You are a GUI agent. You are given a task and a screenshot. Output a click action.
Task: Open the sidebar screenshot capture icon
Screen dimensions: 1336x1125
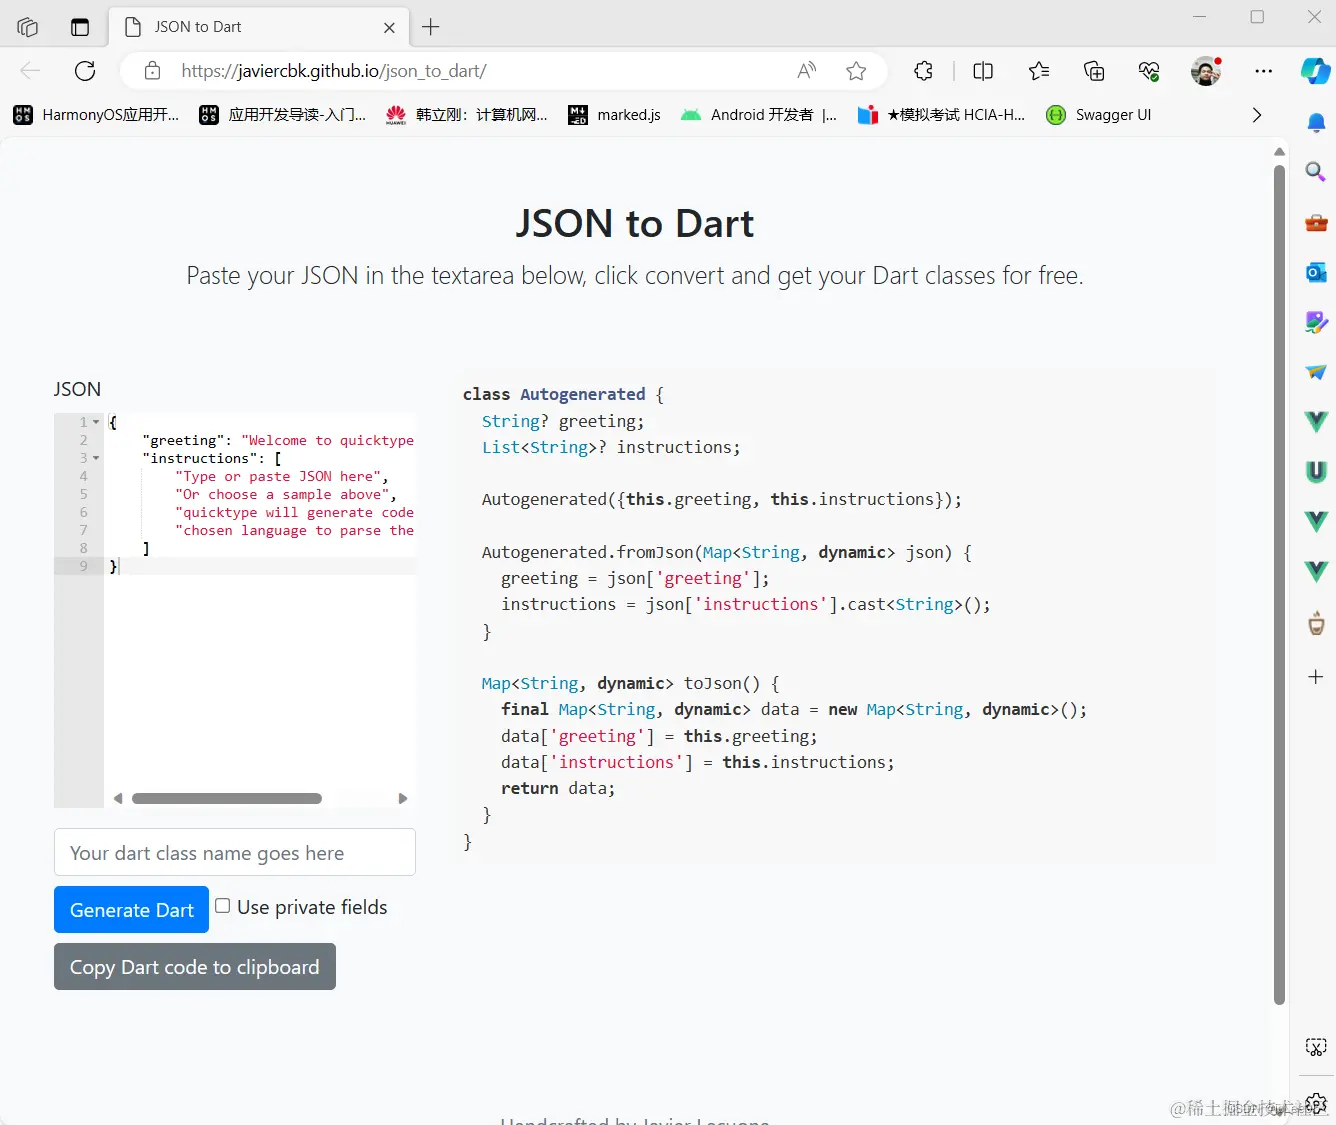pyautogui.click(x=1316, y=1047)
